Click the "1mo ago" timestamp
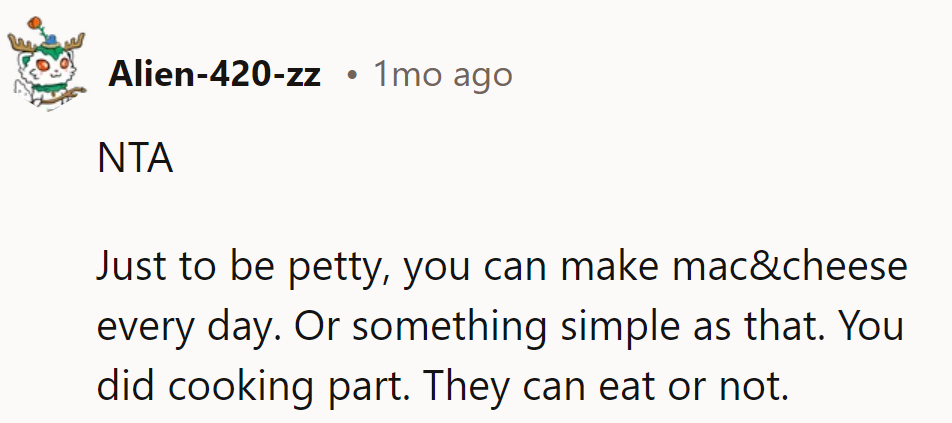This screenshot has width=952, height=423. point(442,74)
